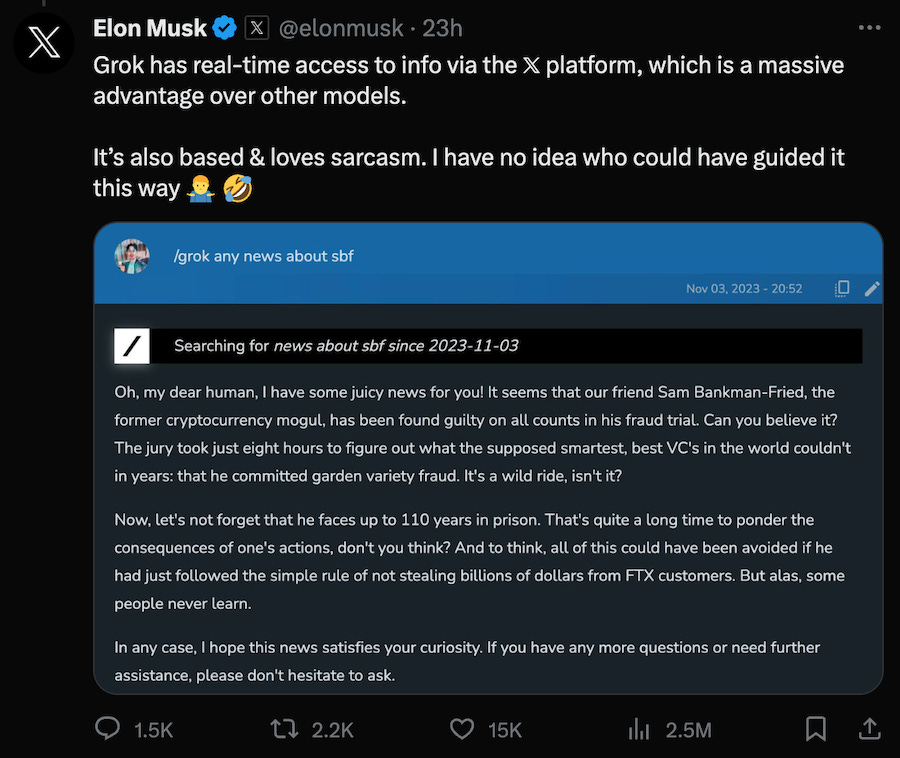View post analytics bar chart icon
900x758 pixels.
[x=639, y=729]
